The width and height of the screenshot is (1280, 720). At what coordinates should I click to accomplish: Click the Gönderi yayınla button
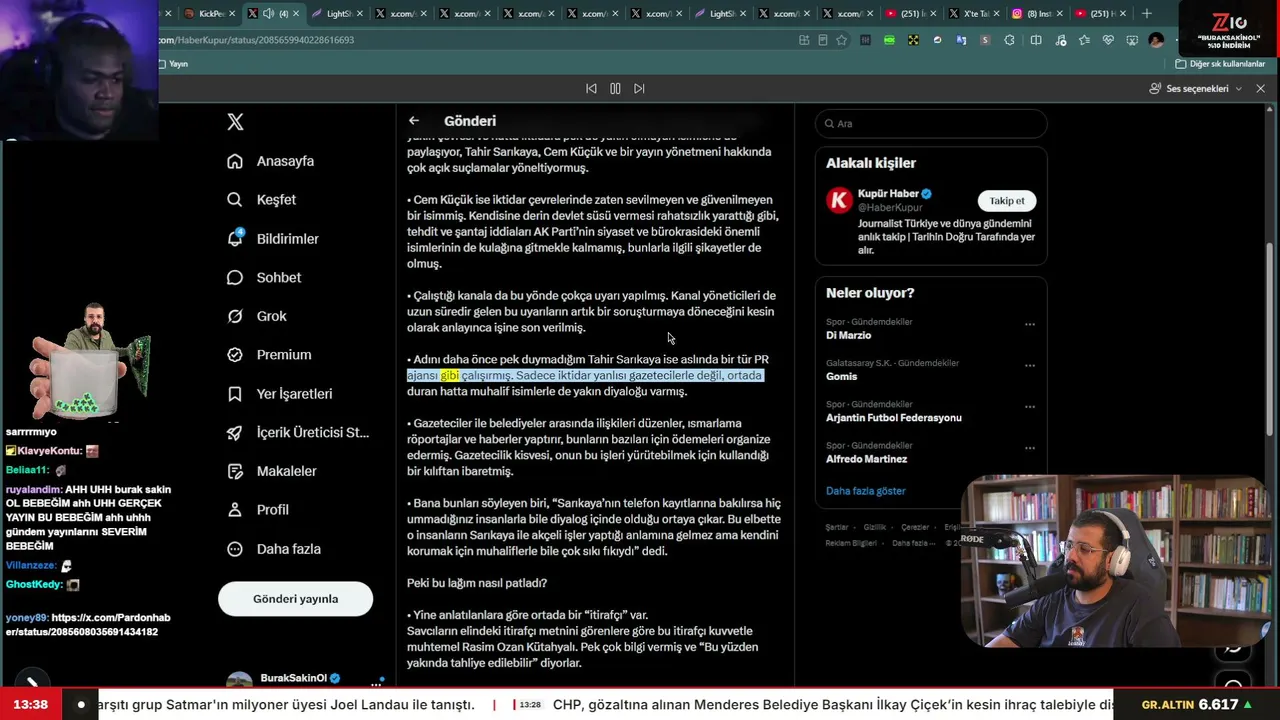296,599
